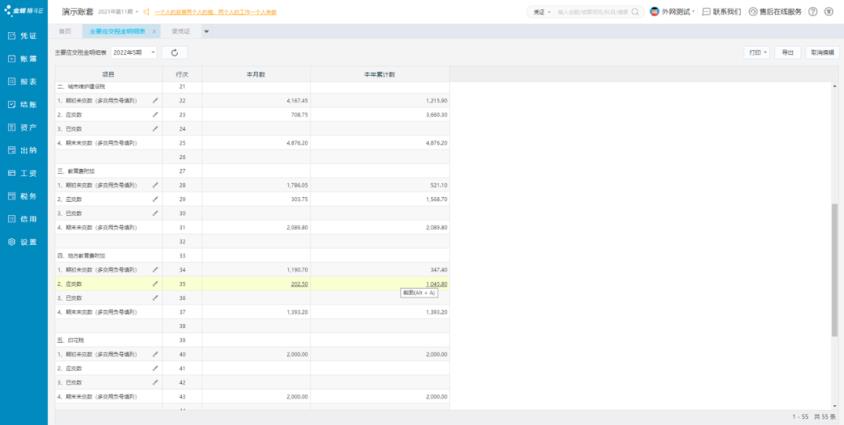Click the announcement speaker icon near the title
844x425 pixels.
[146, 11]
